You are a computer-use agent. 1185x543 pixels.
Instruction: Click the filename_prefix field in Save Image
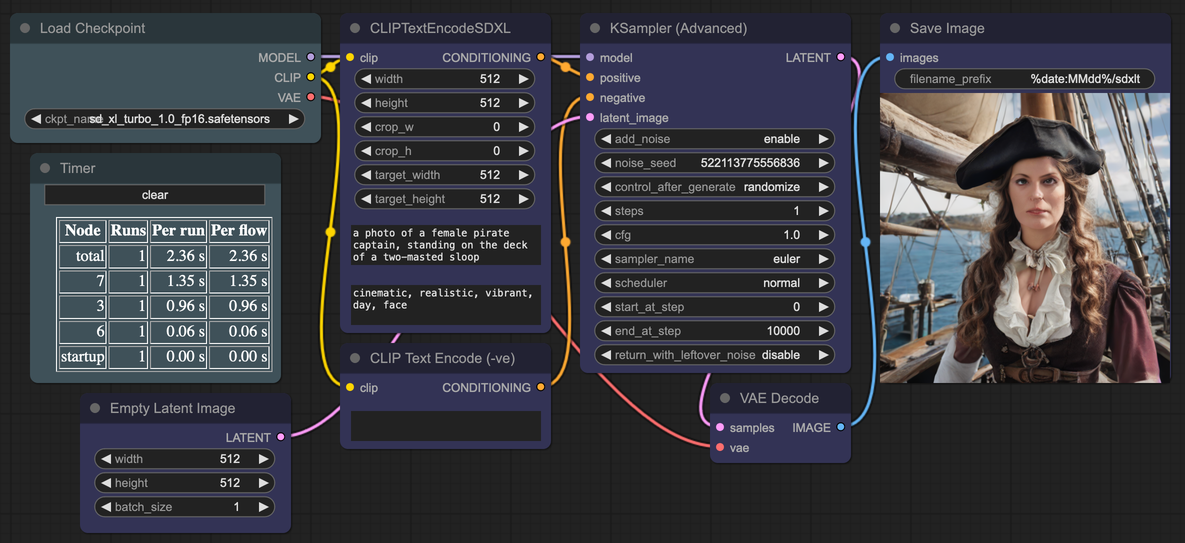(x=1025, y=79)
